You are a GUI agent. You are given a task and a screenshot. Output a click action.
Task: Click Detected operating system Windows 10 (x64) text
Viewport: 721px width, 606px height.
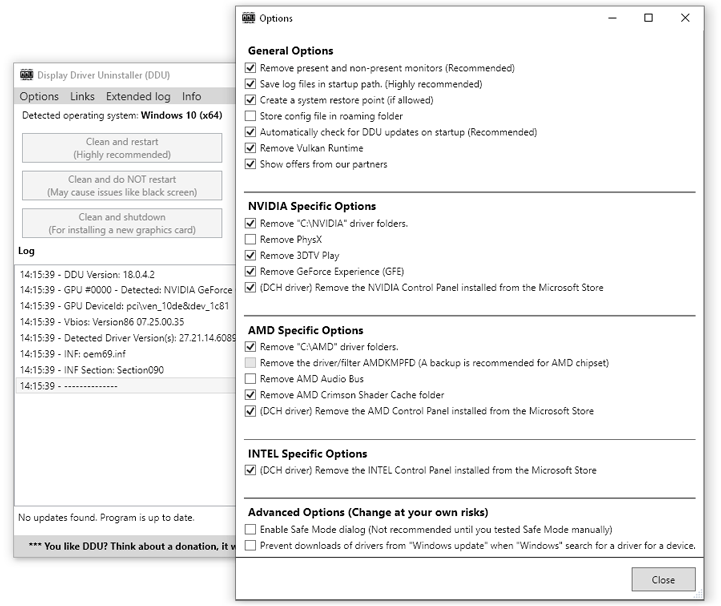click(122, 115)
